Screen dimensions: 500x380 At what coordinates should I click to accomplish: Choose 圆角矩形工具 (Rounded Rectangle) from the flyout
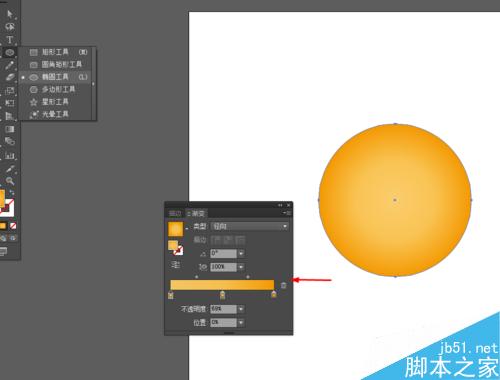pos(55,64)
